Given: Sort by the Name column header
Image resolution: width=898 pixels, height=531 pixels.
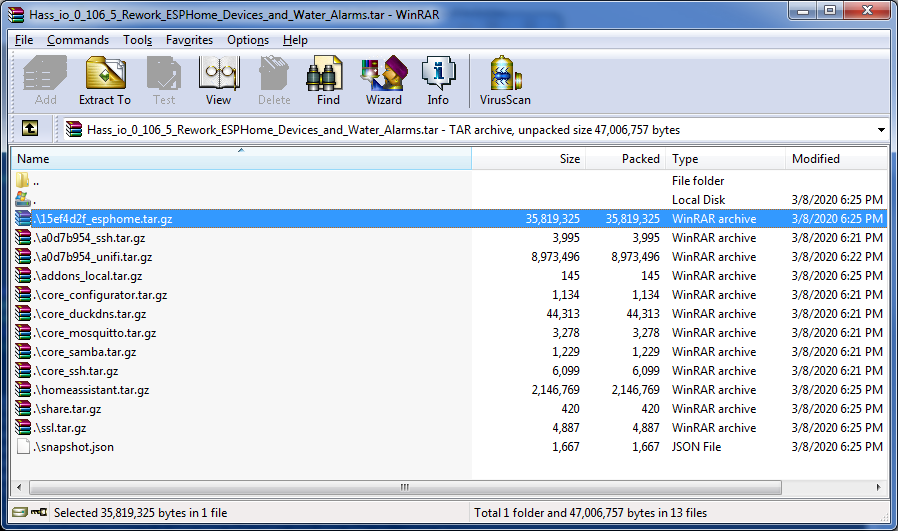Looking at the screenshot, I should (x=241, y=159).
